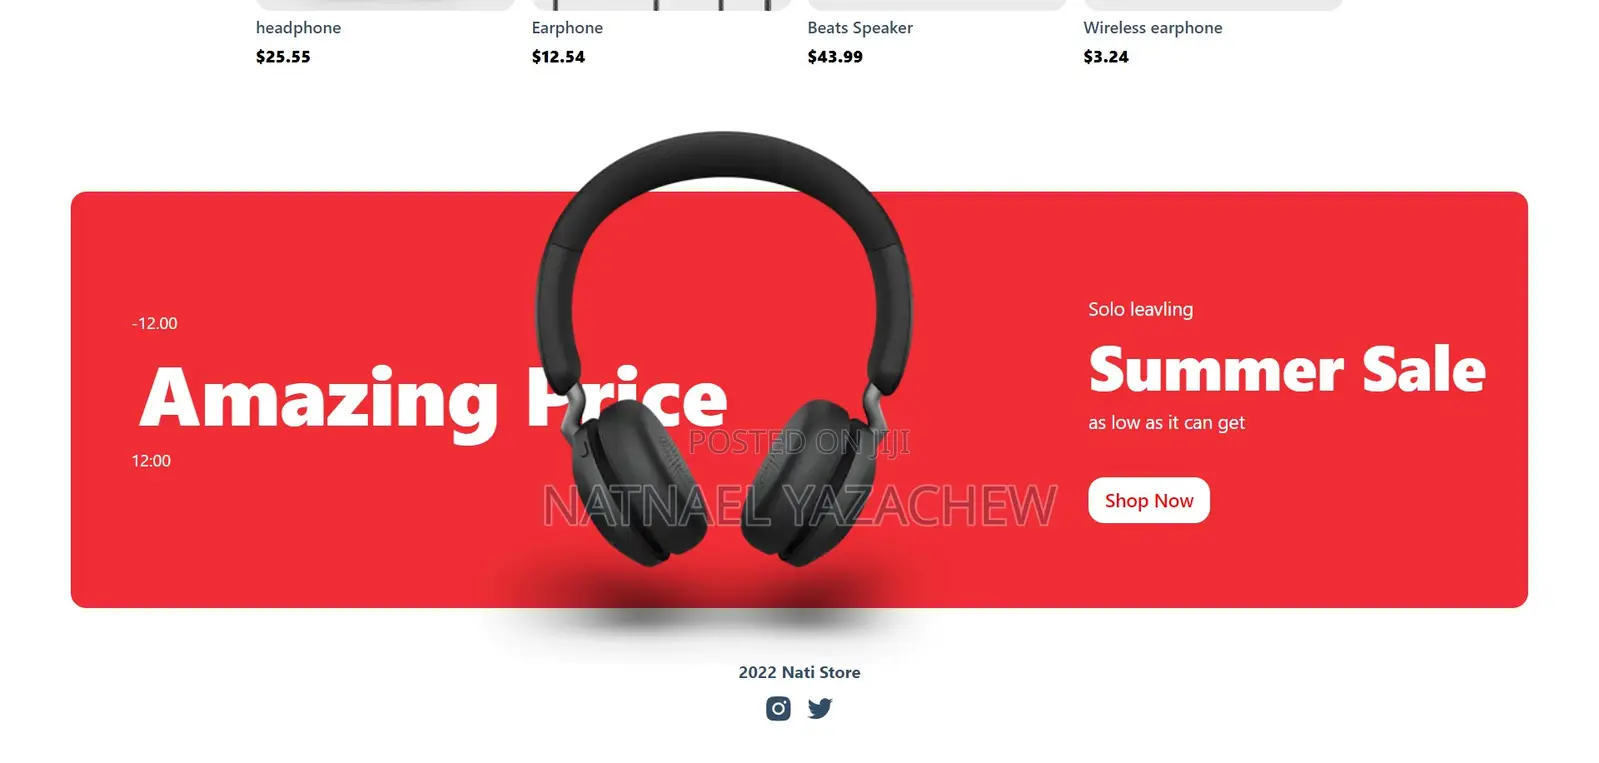This screenshot has height=763, width=1599.
Task: Select the Wireless earphone product title
Action: click(x=1153, y=28)
